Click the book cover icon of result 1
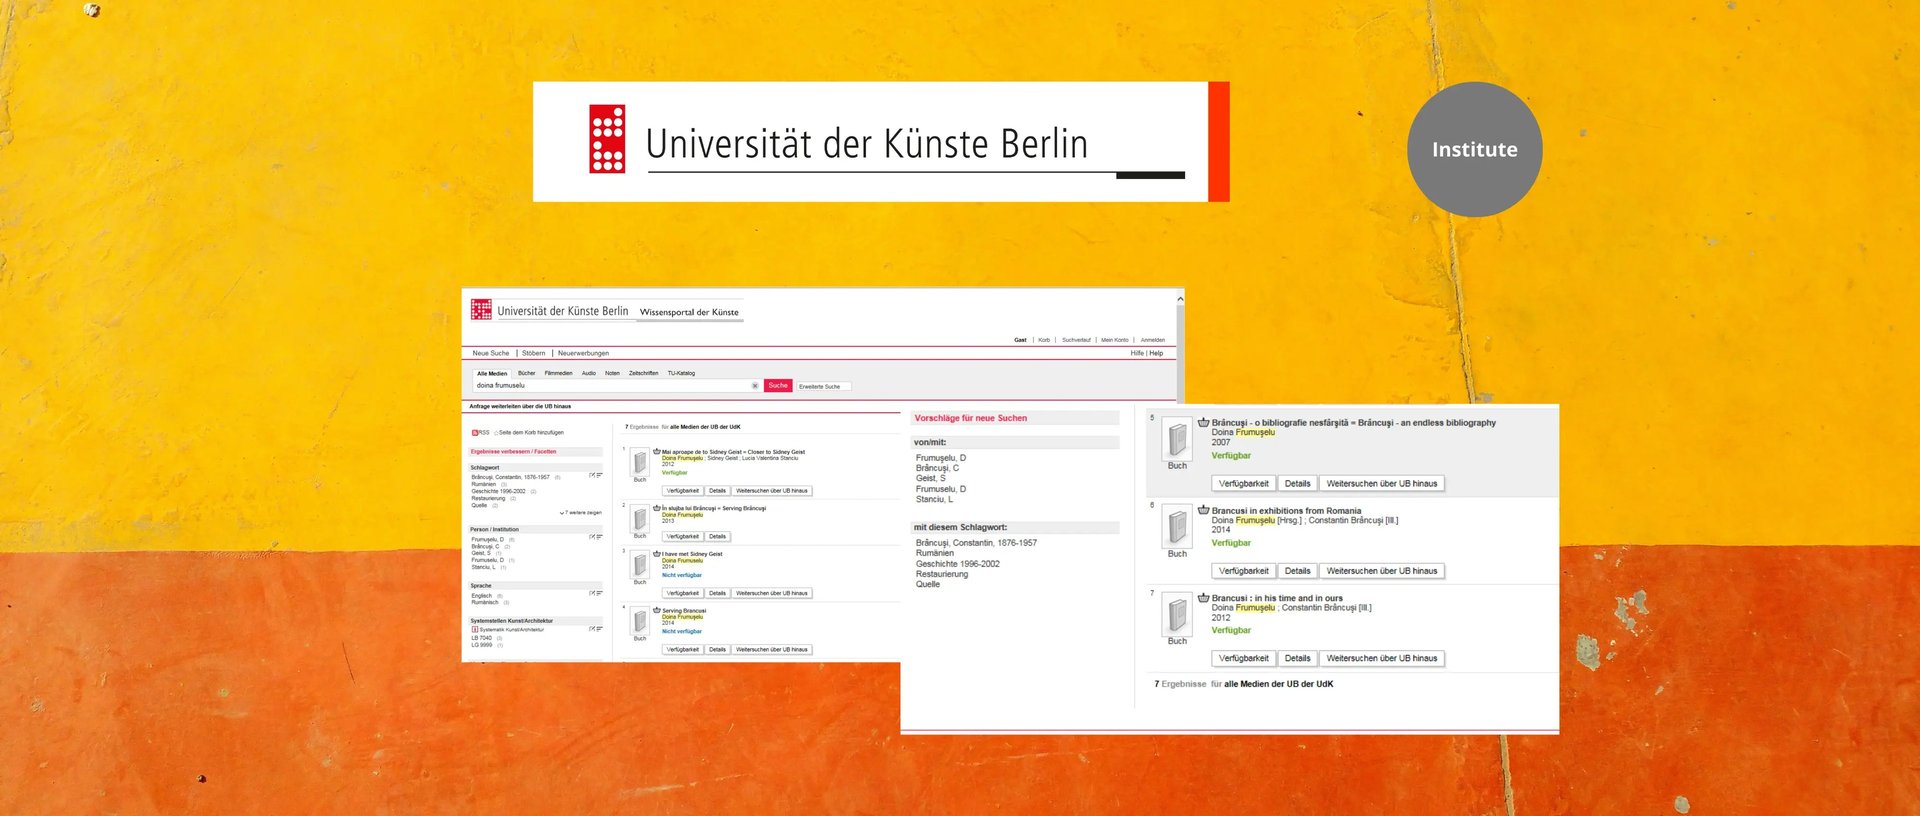This screenshot has height=816, width=1920. pyautogui.click(x=640, y=463)
